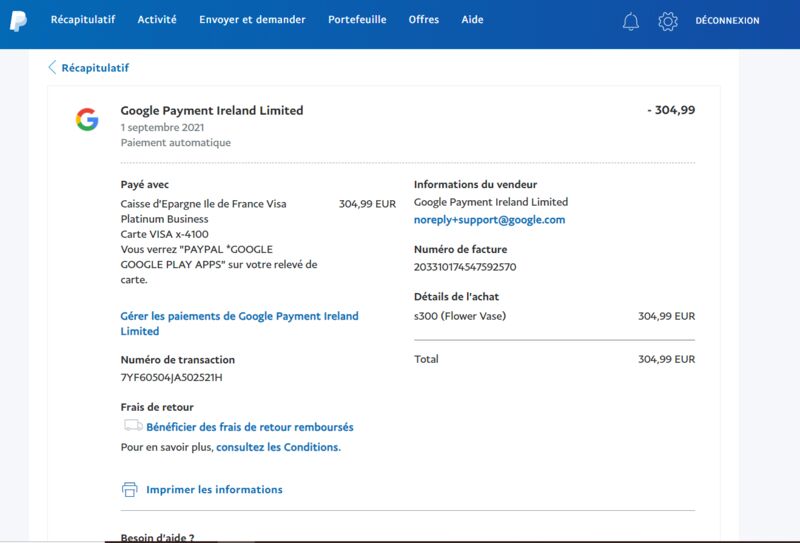Click Caisse d'Epargne Ile de France Visa text
The width and height of the screenshot is (800, 543).
click(x=203, y=204)
